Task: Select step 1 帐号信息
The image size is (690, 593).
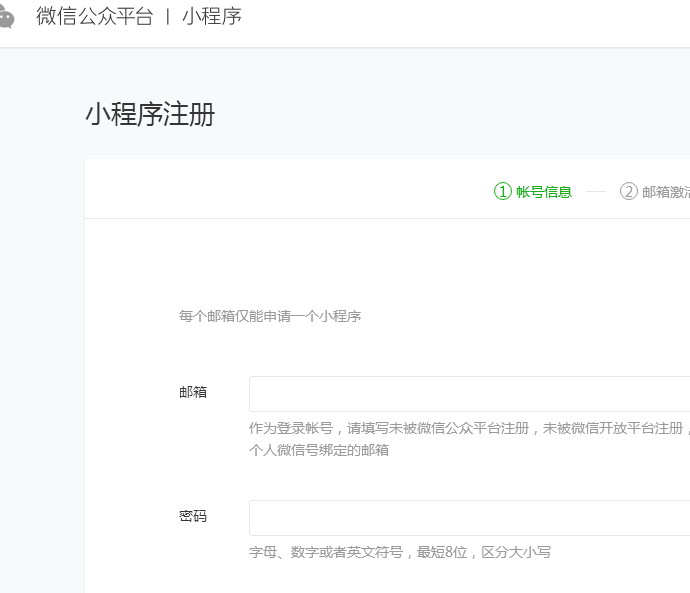Action: point(533,192)
